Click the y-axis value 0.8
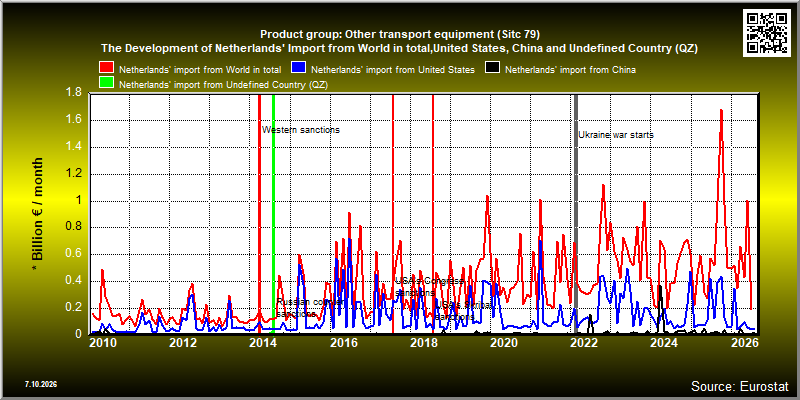This screenshot has height=400, width=800. 75,228
